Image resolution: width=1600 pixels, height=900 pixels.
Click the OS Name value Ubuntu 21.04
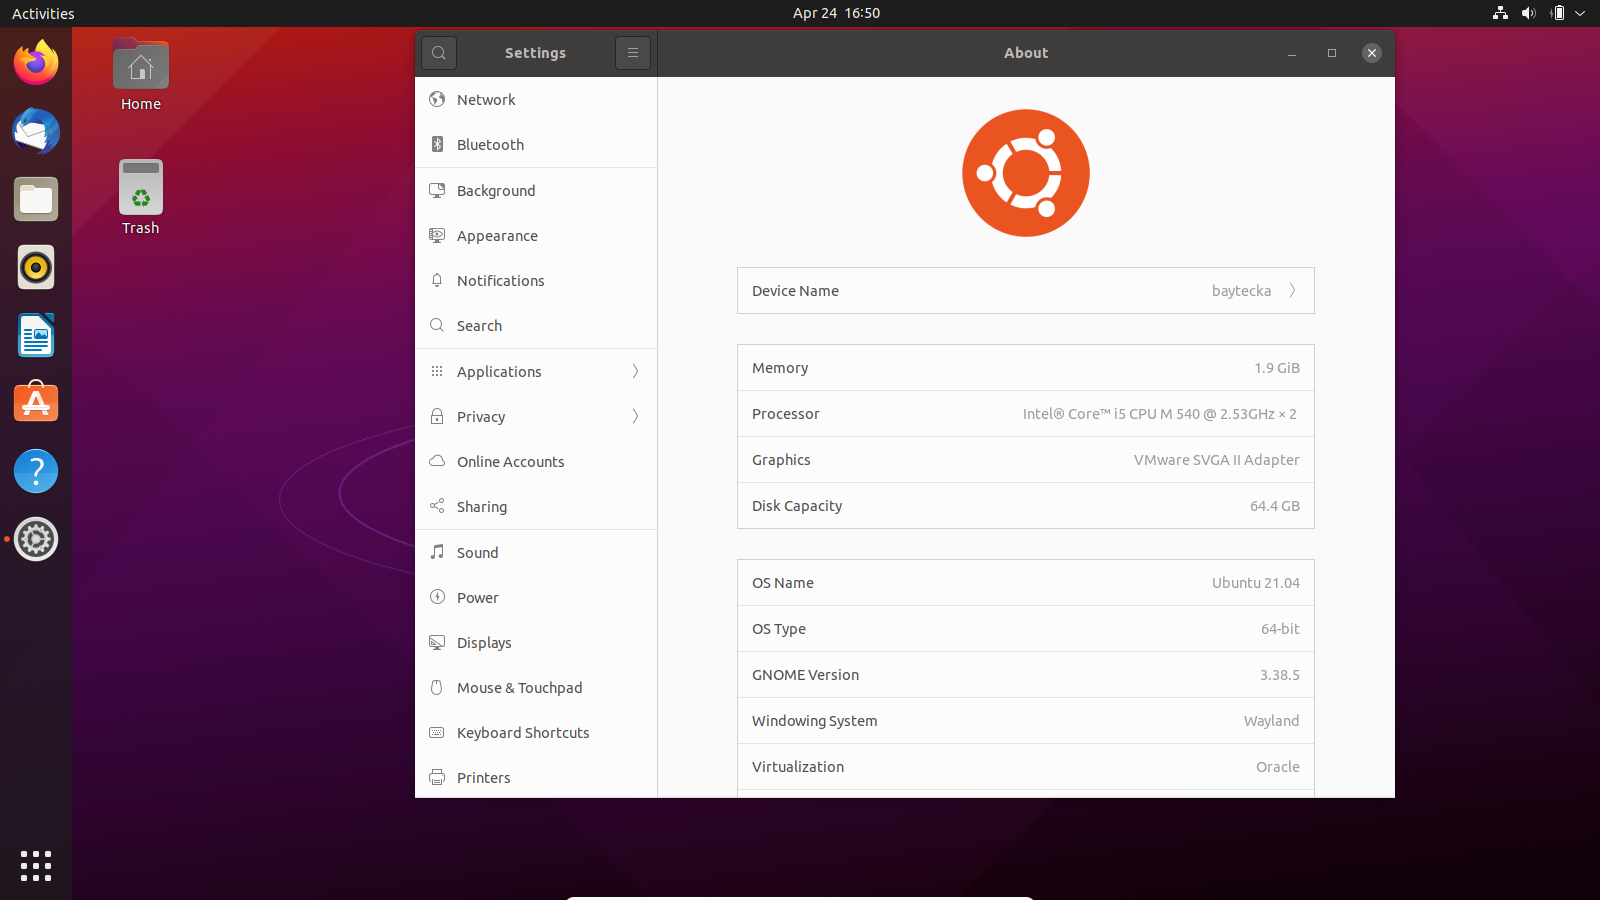pos(1256,583)
